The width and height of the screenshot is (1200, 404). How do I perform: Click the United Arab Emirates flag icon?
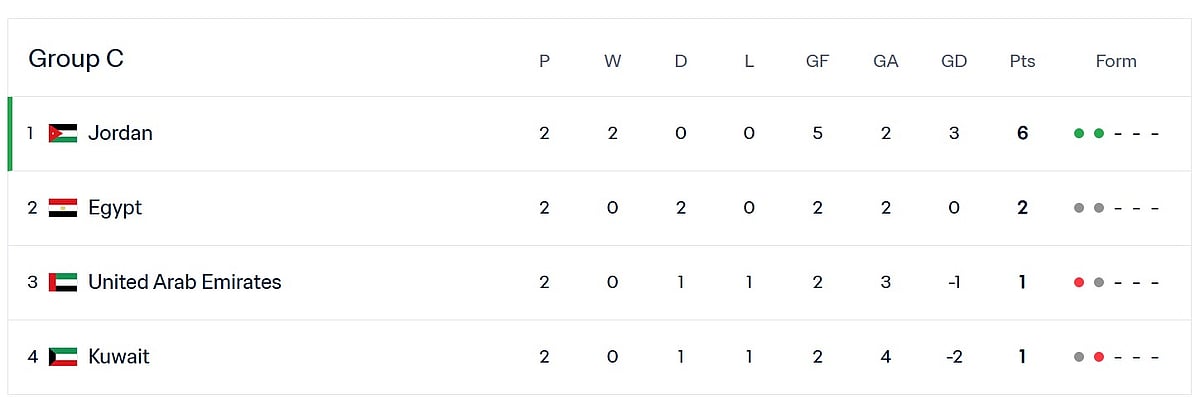coord(62,282)
